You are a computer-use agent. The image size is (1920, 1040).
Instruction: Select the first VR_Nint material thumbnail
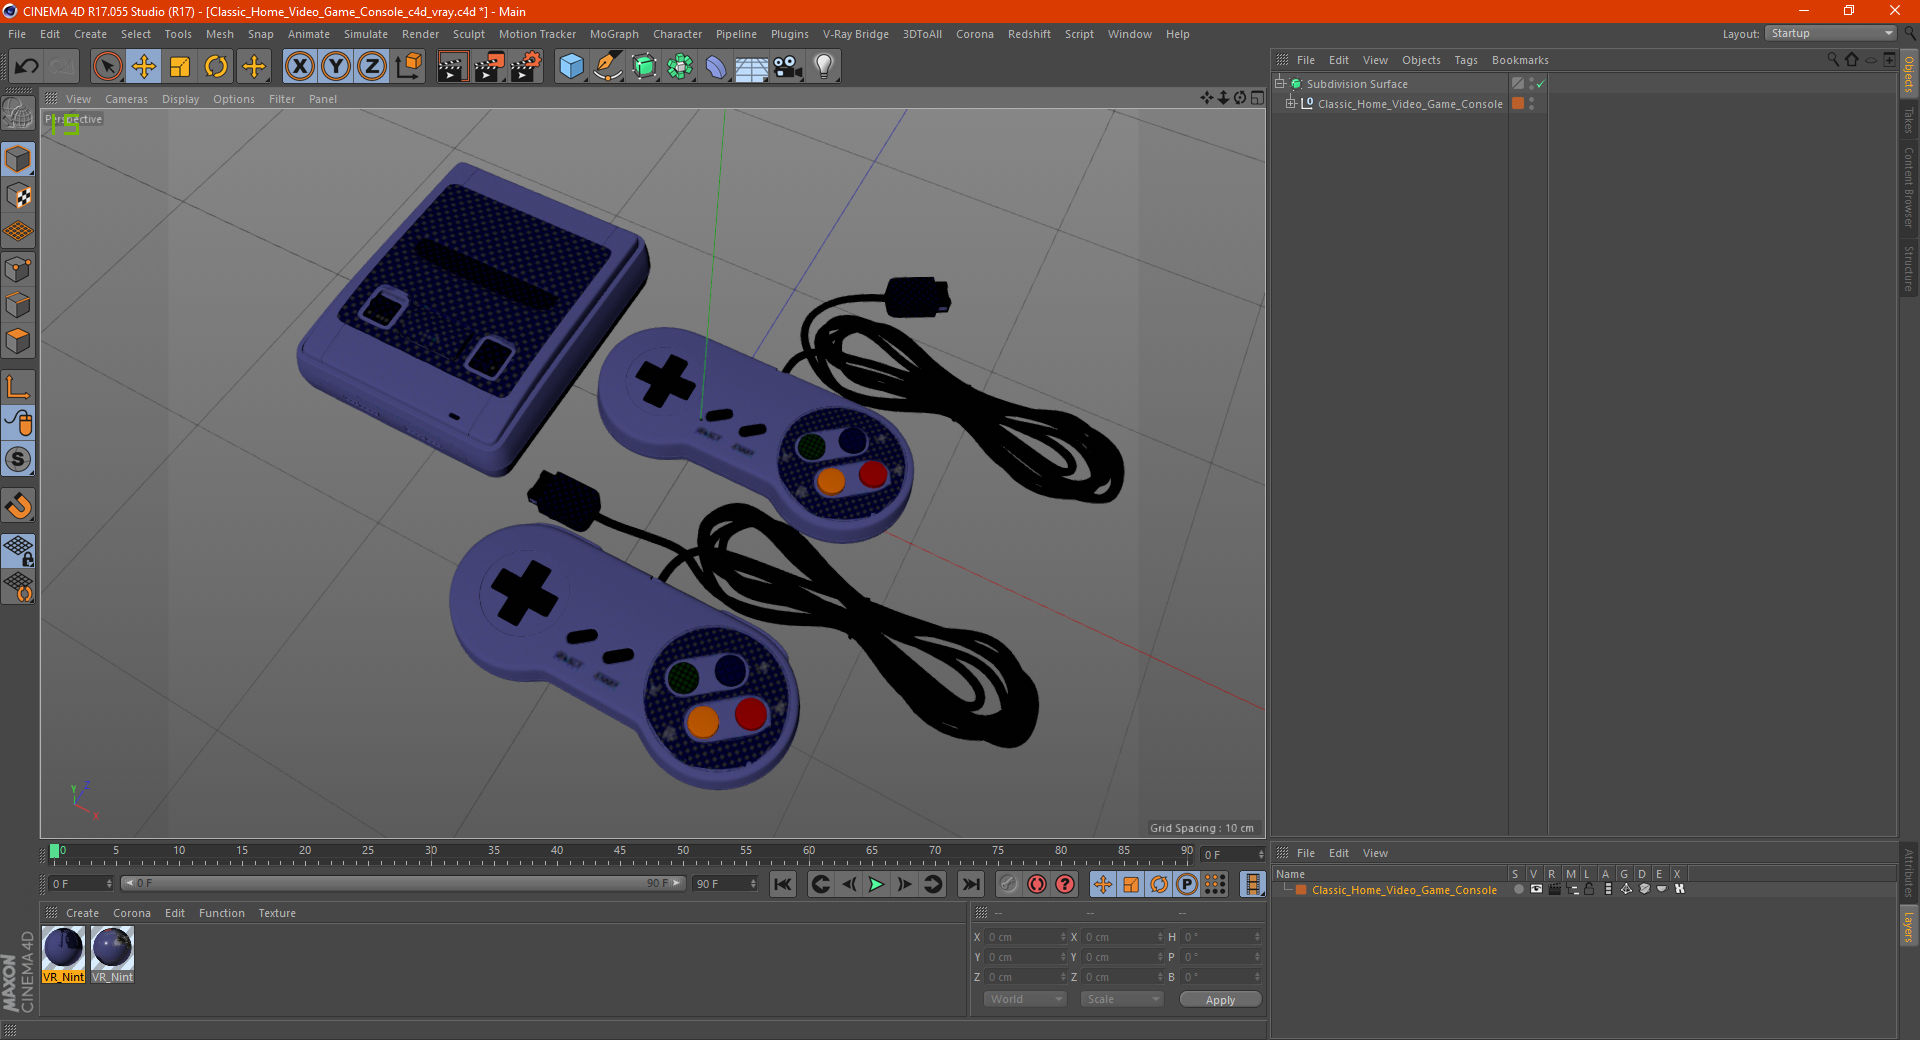[63, 954]
